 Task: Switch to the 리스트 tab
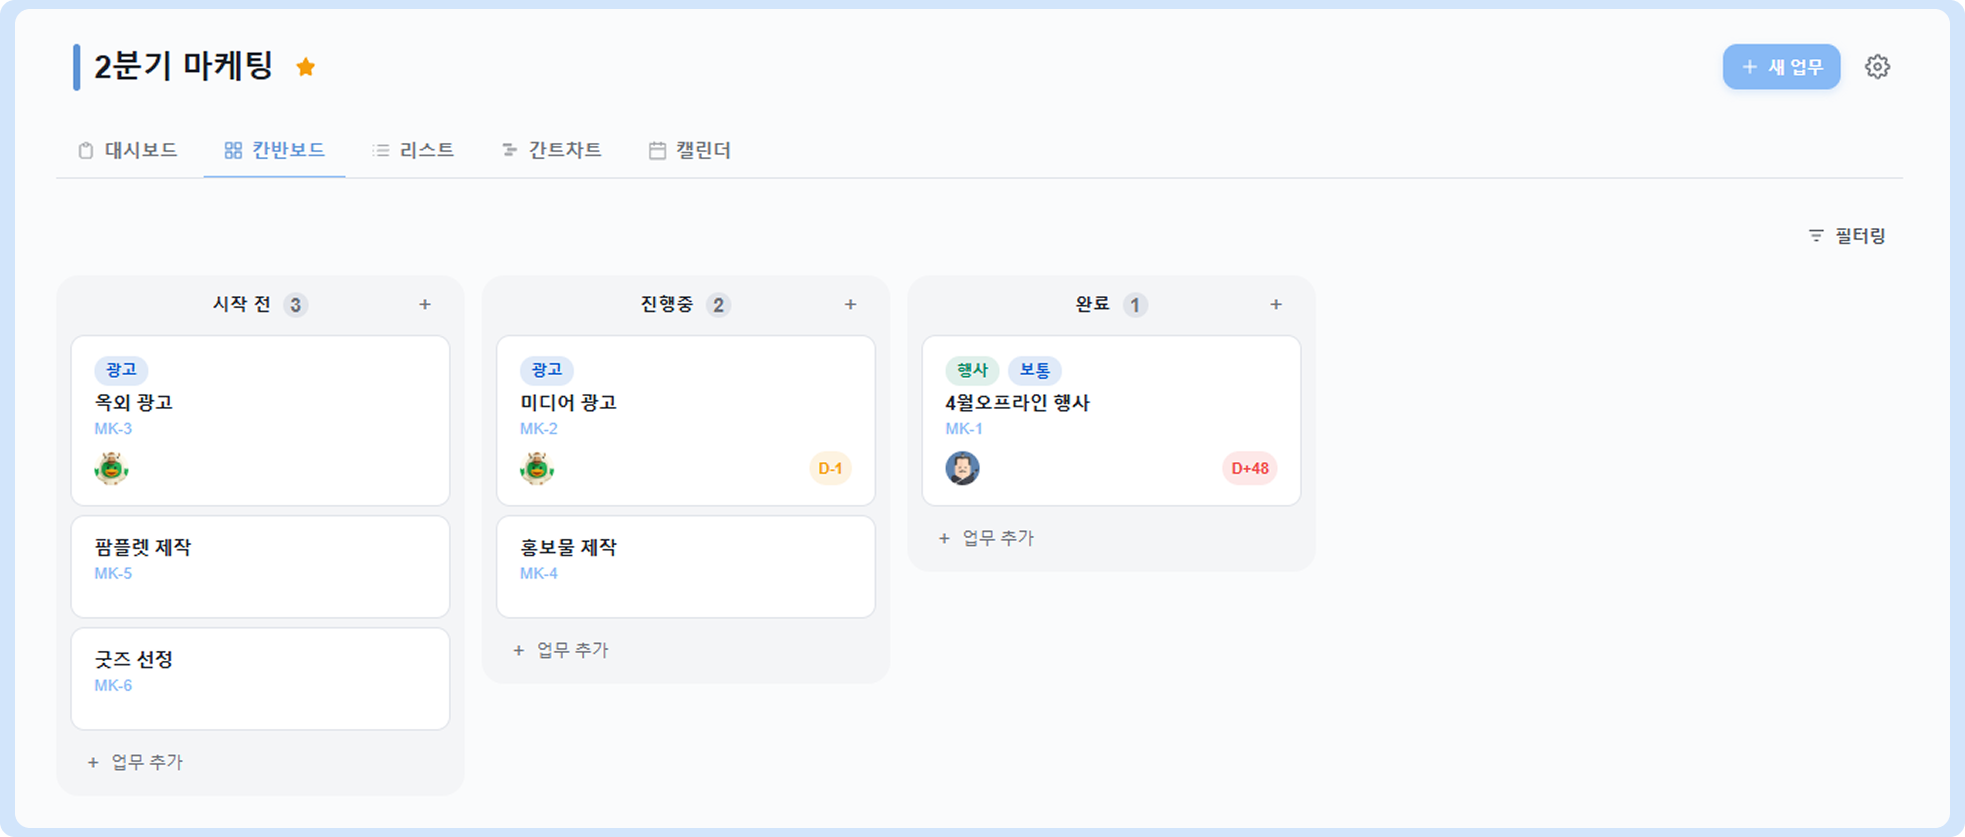[x=413, y=150]
